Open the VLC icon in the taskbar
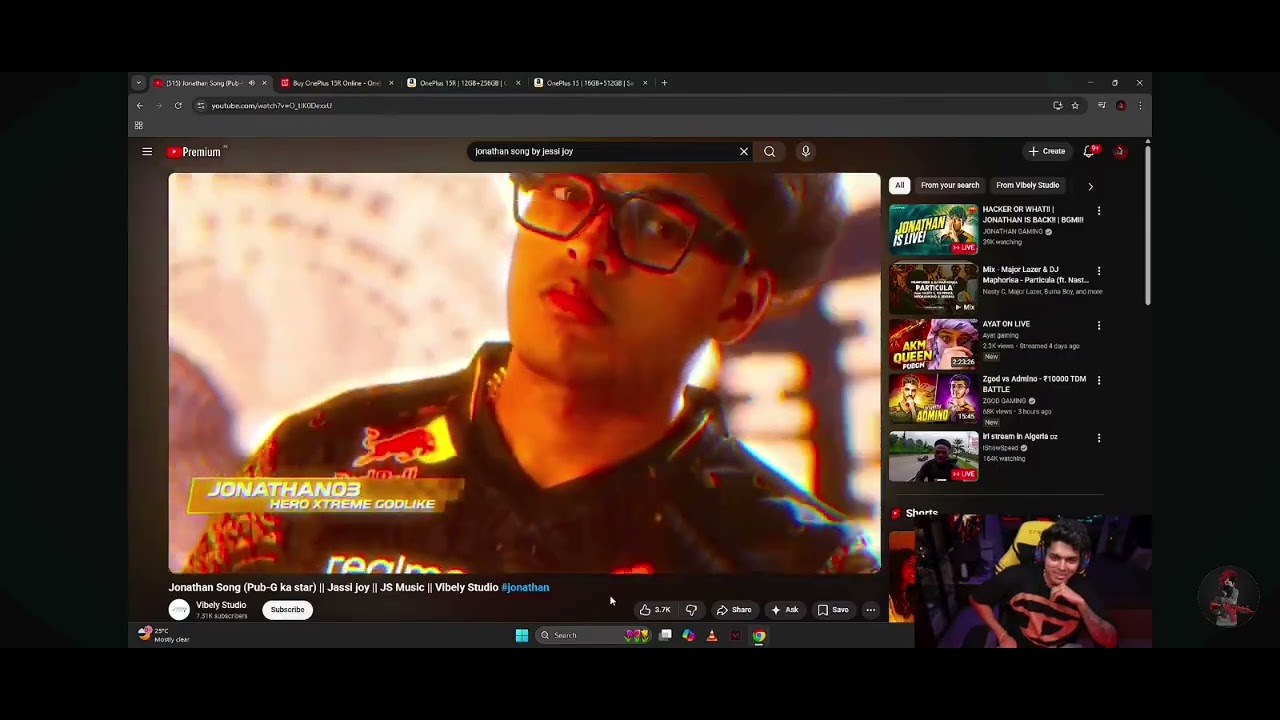 coord(712,636)
